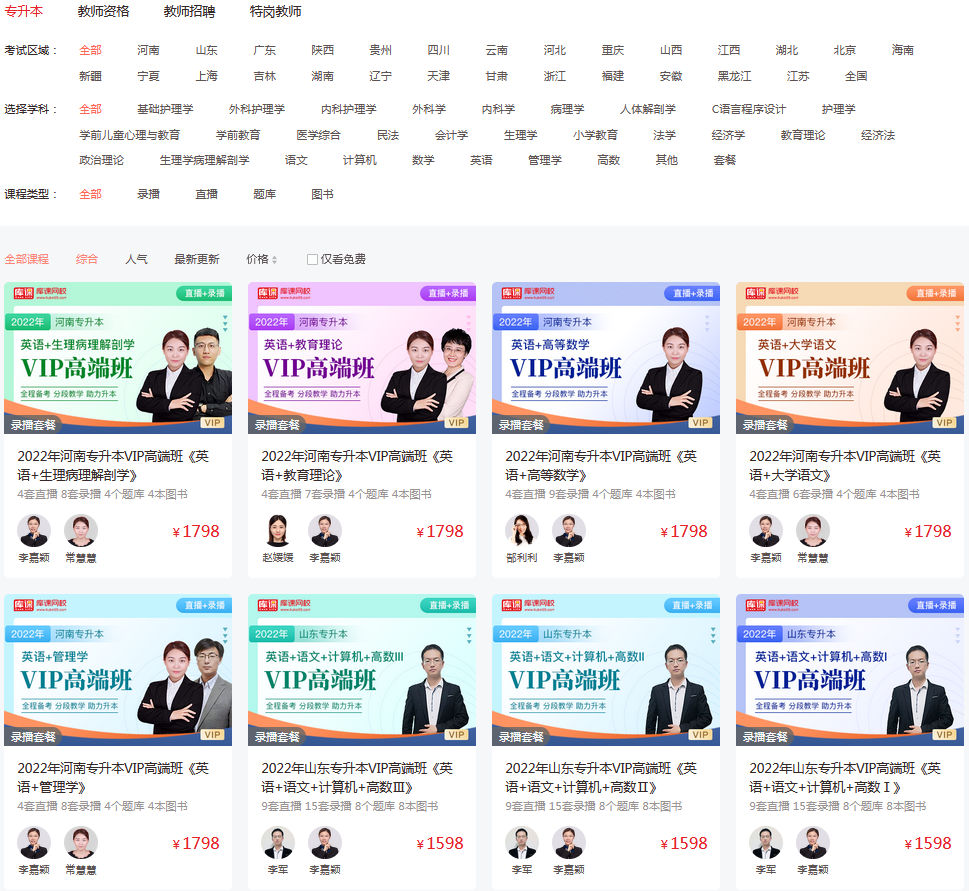Click 常慧慧 avatar on 英语+管理学 card
This screenshot has height=891, width=969.
(81, 843)
